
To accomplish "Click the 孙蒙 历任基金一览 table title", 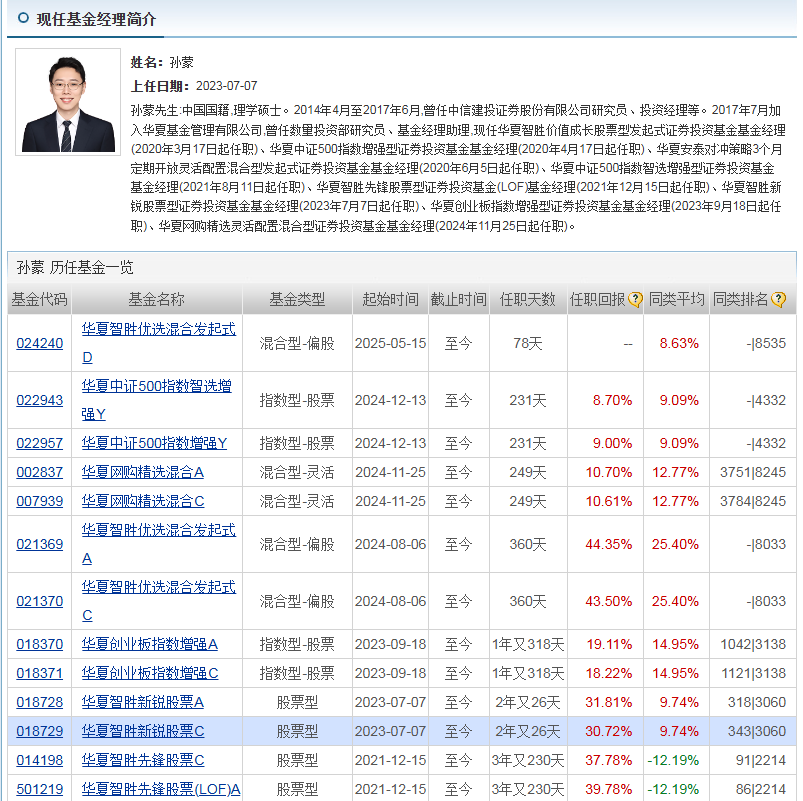I will click(x=75, y=267).
